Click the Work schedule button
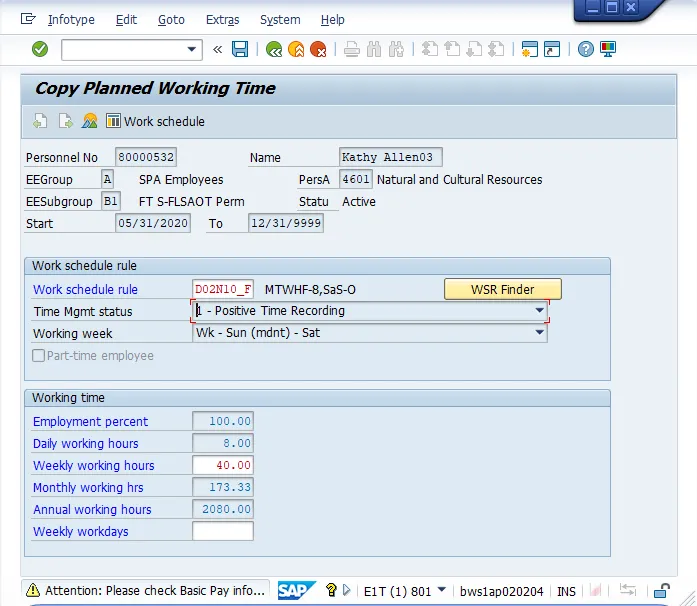The image size is (697, 606). click(x=155, y=121)
